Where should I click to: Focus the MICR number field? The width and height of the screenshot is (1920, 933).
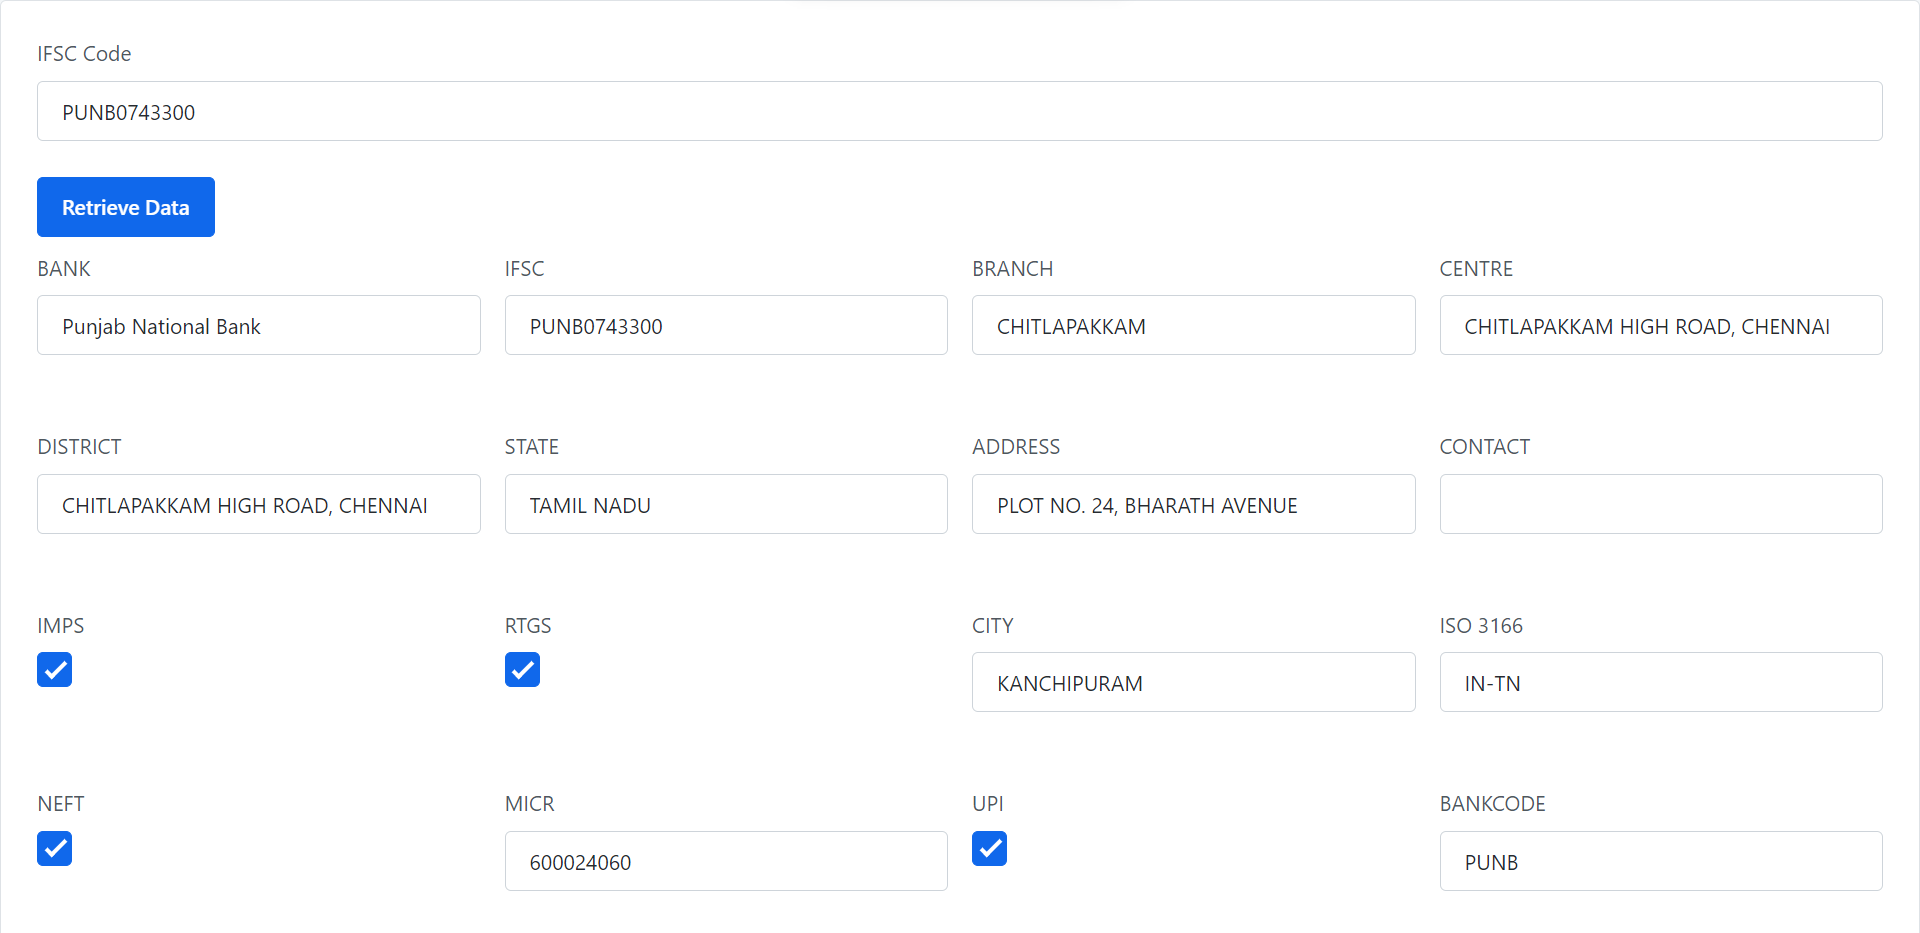pos(726,861)
